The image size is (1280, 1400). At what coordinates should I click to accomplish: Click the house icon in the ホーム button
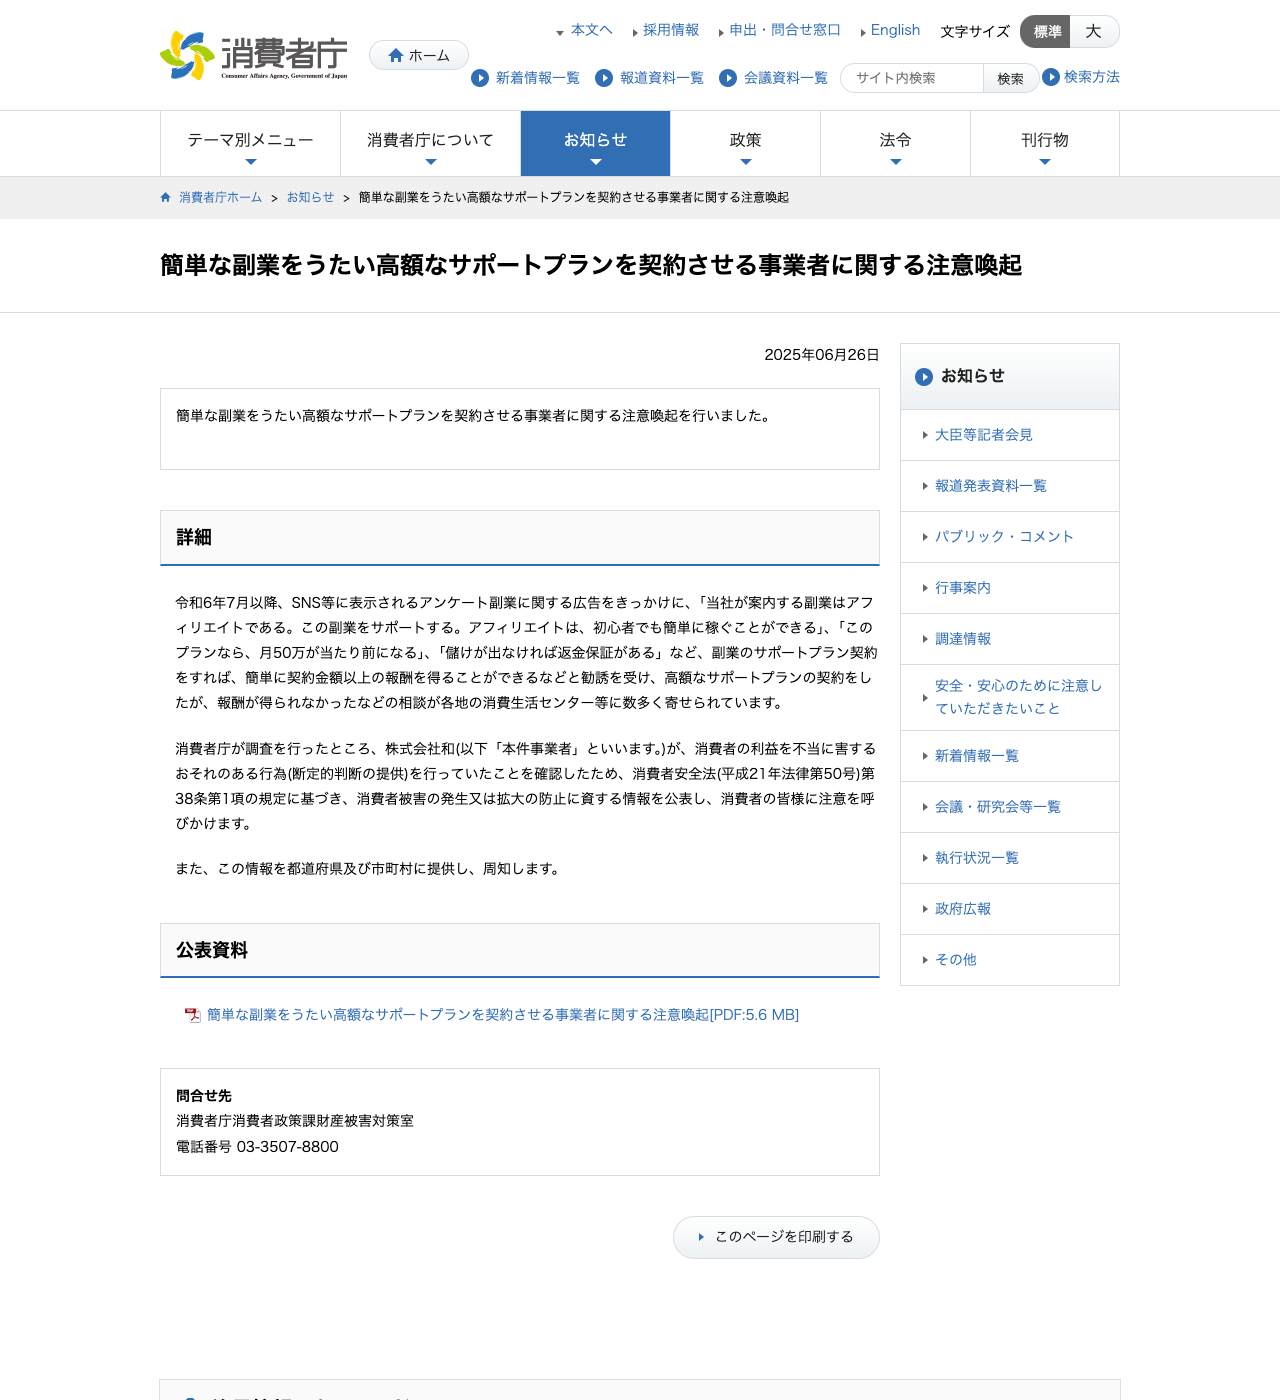click(396, 56)
